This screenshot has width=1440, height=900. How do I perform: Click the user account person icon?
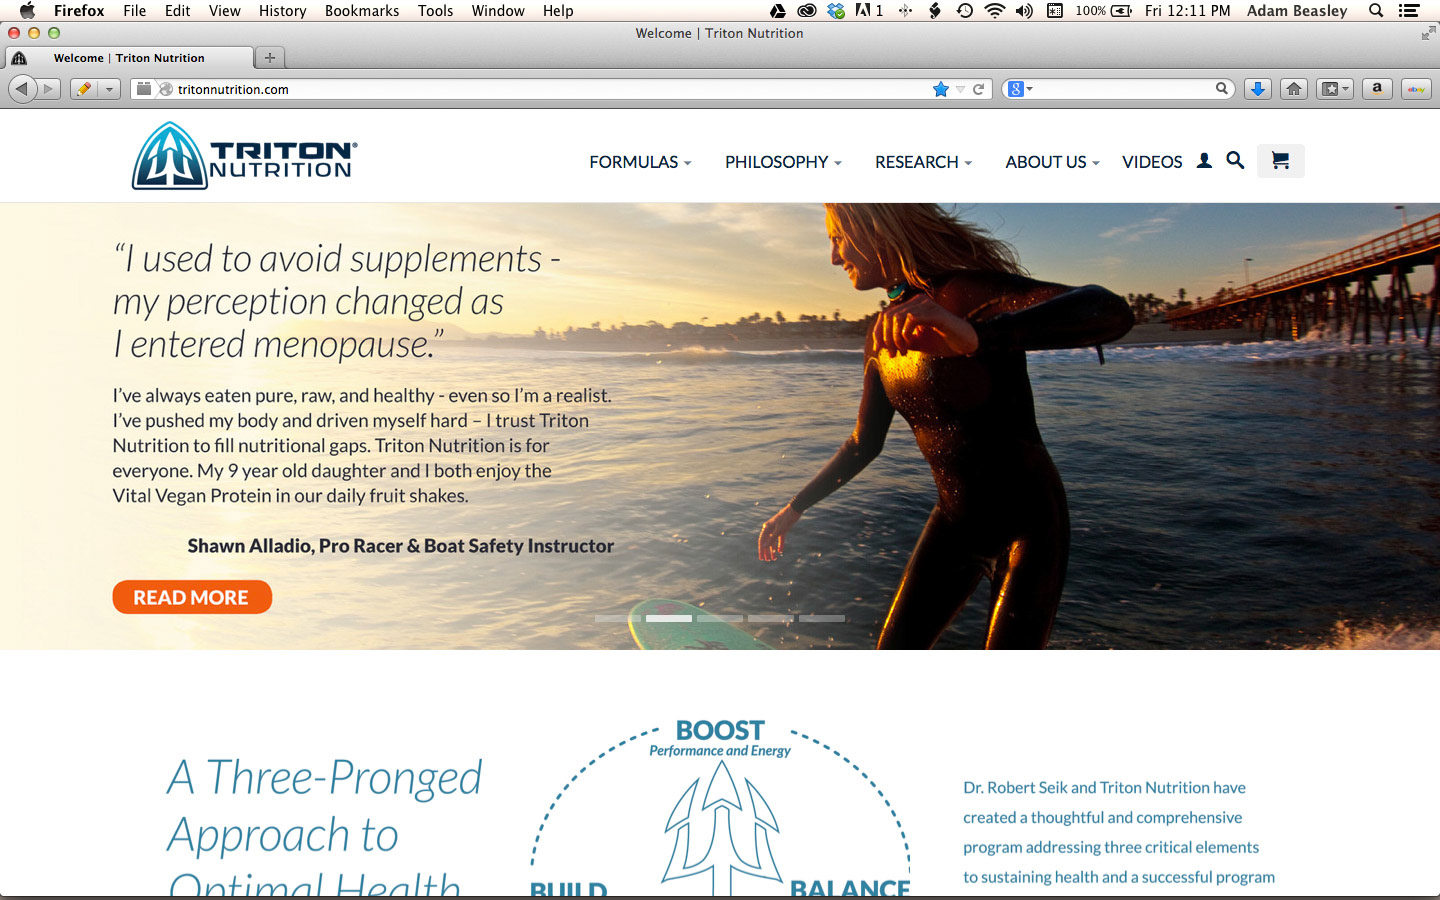click(x=1204, y=160)
